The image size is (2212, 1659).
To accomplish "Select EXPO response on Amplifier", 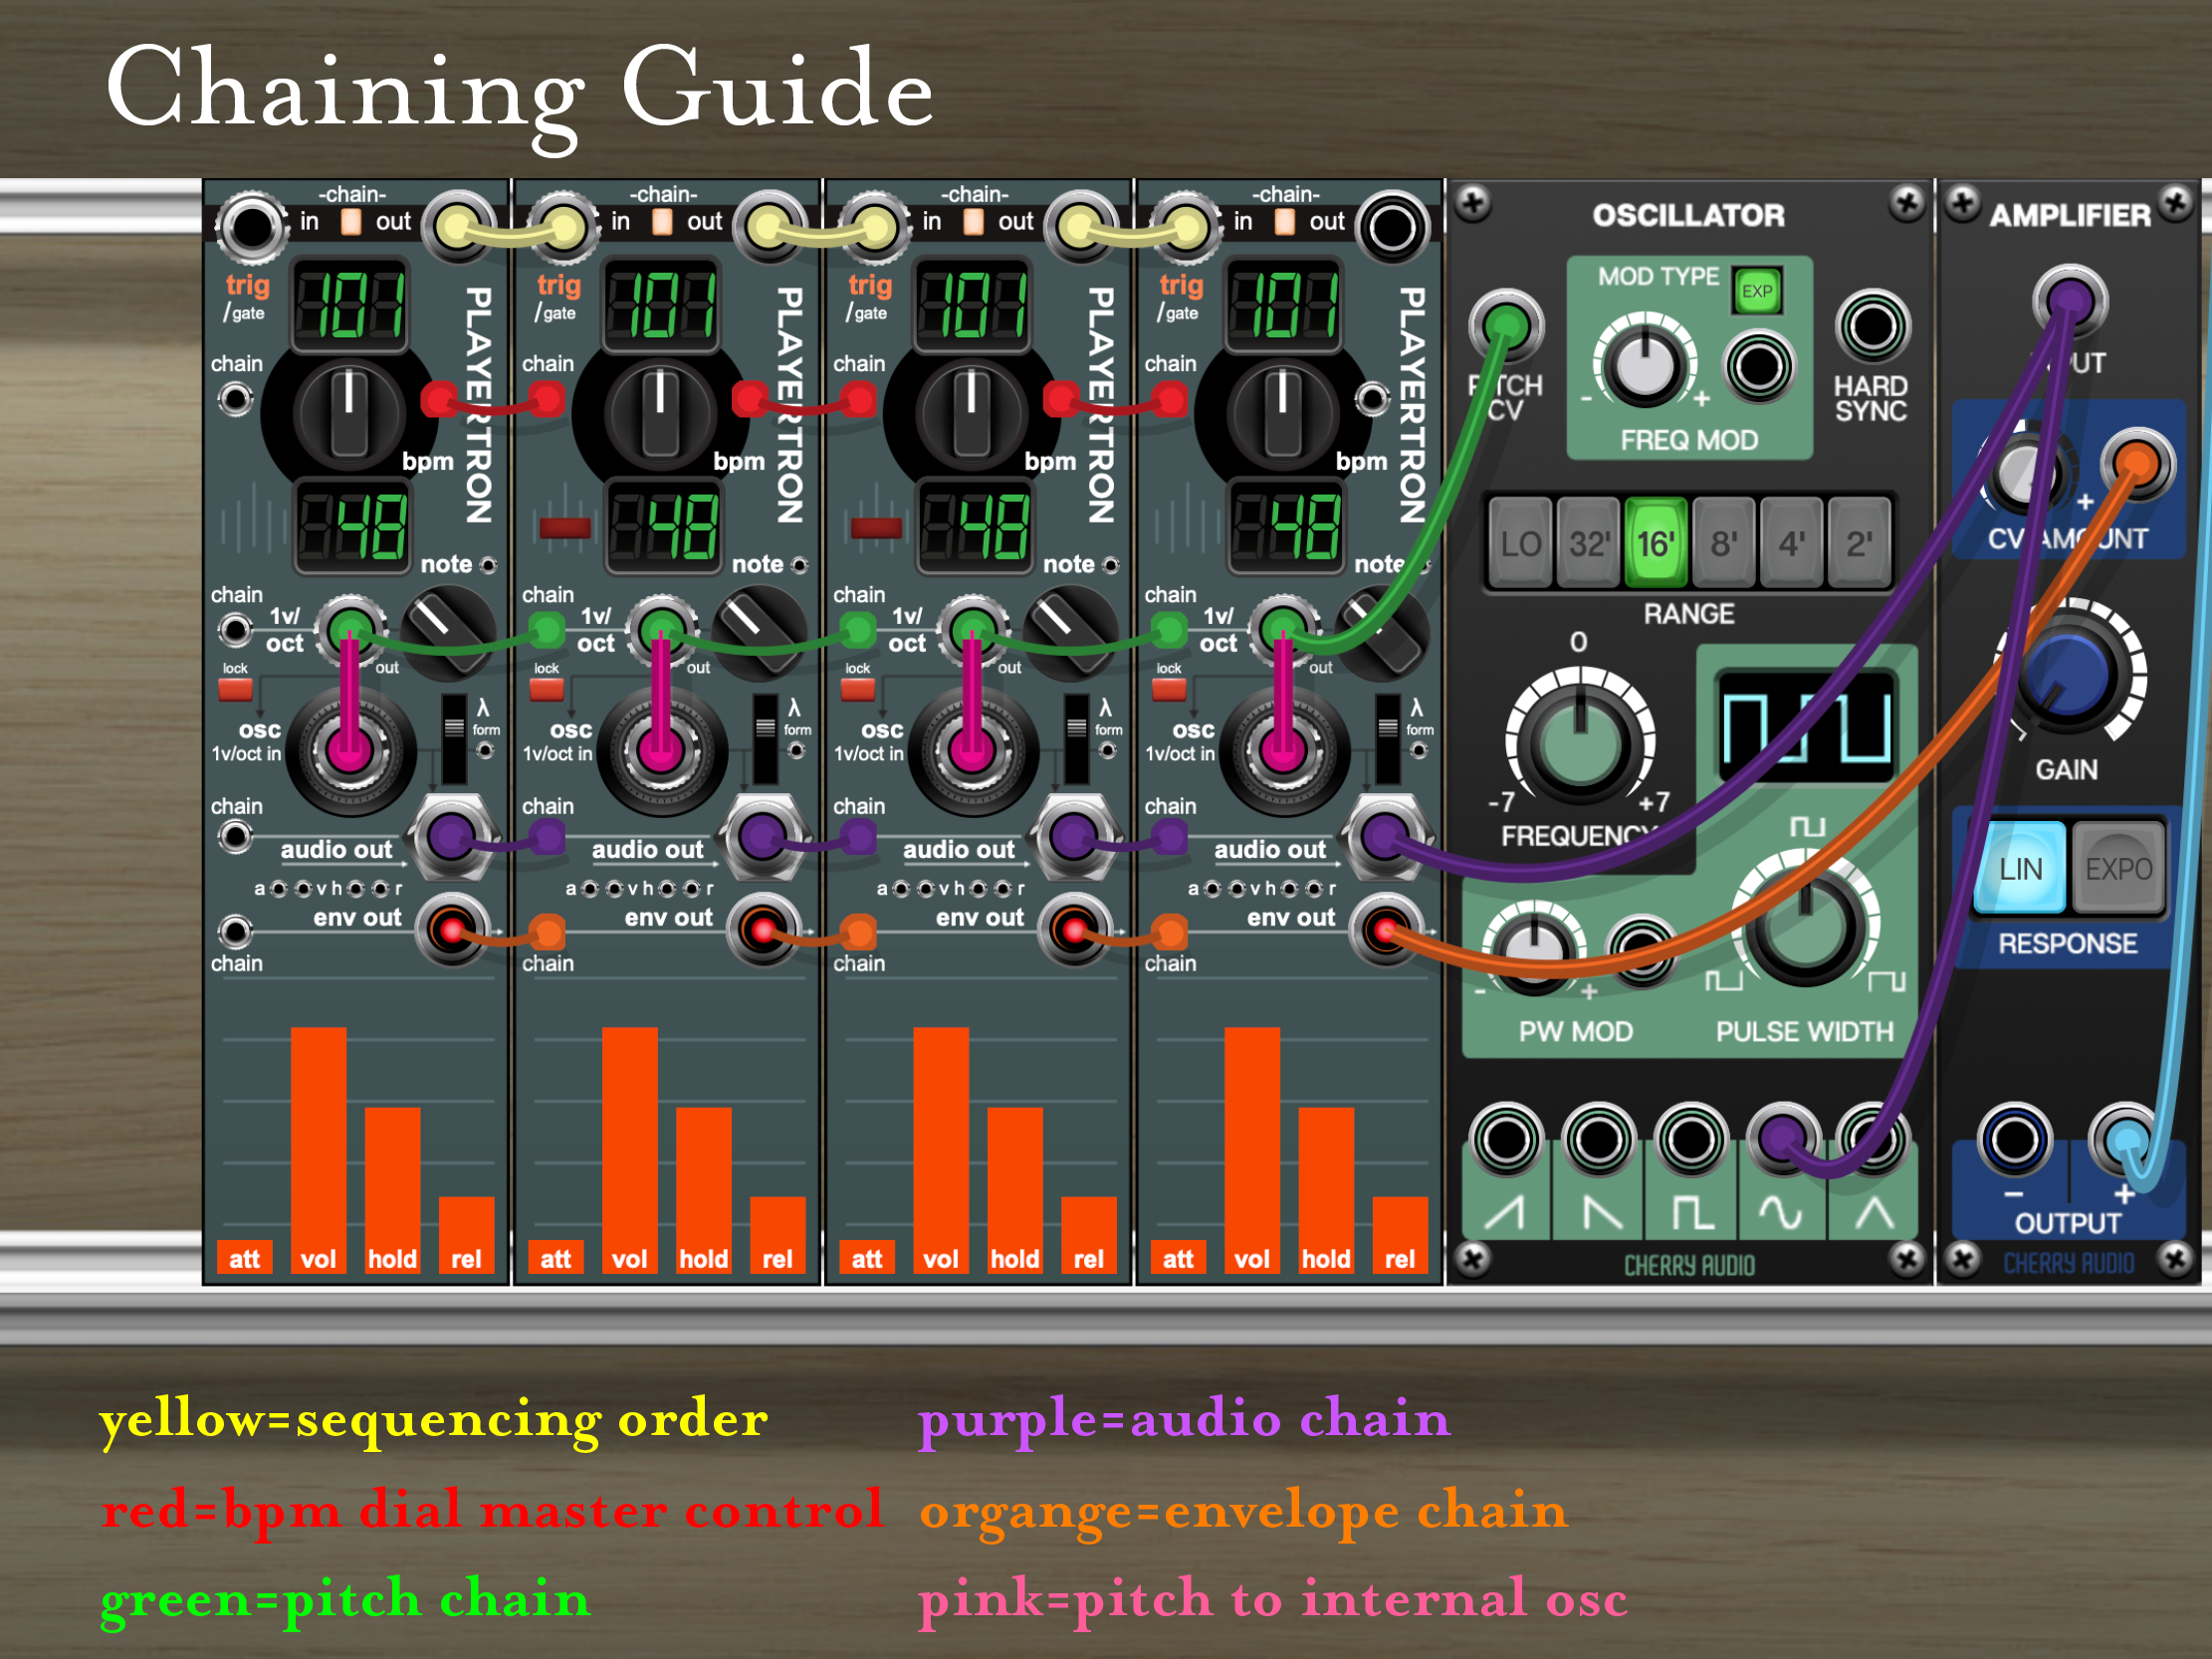I will (2118, 869).
